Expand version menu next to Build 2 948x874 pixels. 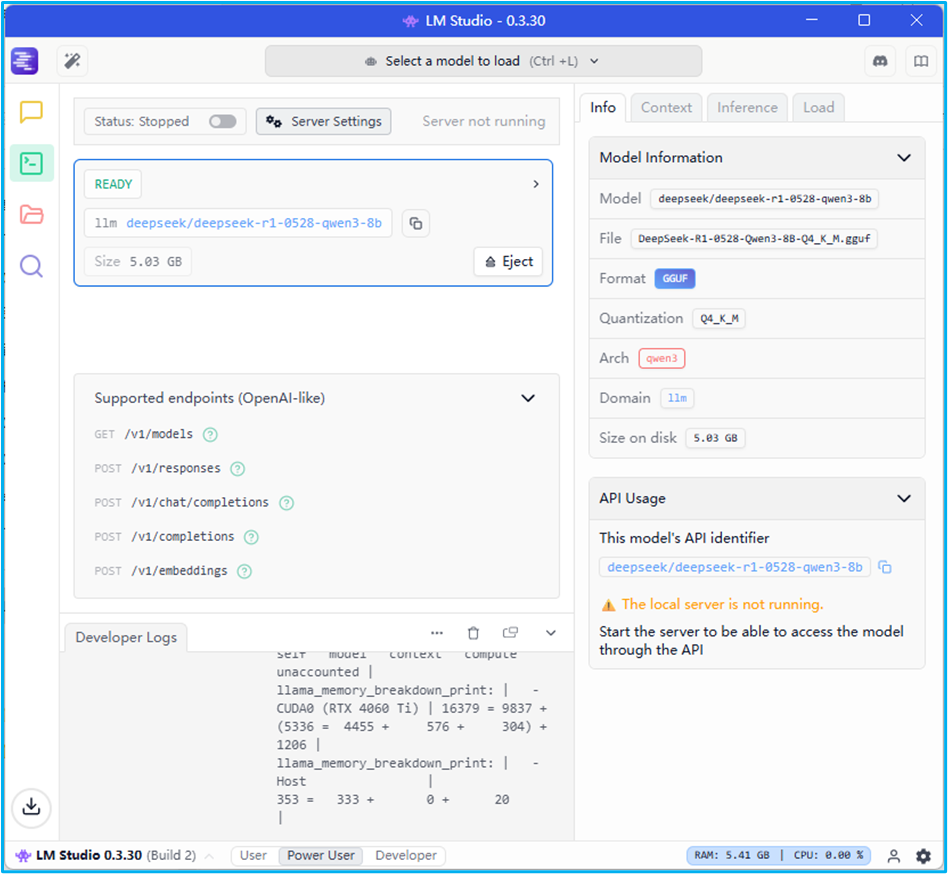coord(209,856)
